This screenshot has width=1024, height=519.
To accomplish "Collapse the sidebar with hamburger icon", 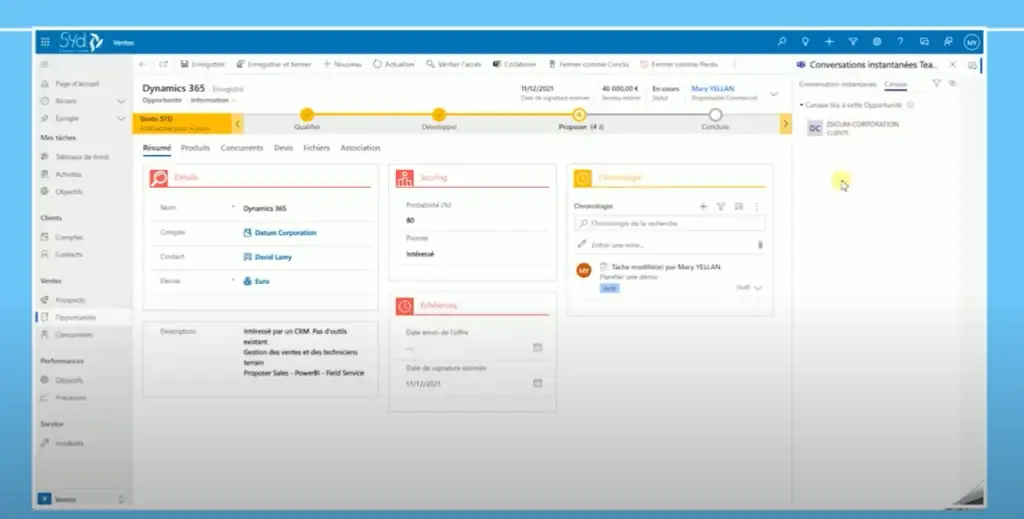I will (x=44, y=64).
